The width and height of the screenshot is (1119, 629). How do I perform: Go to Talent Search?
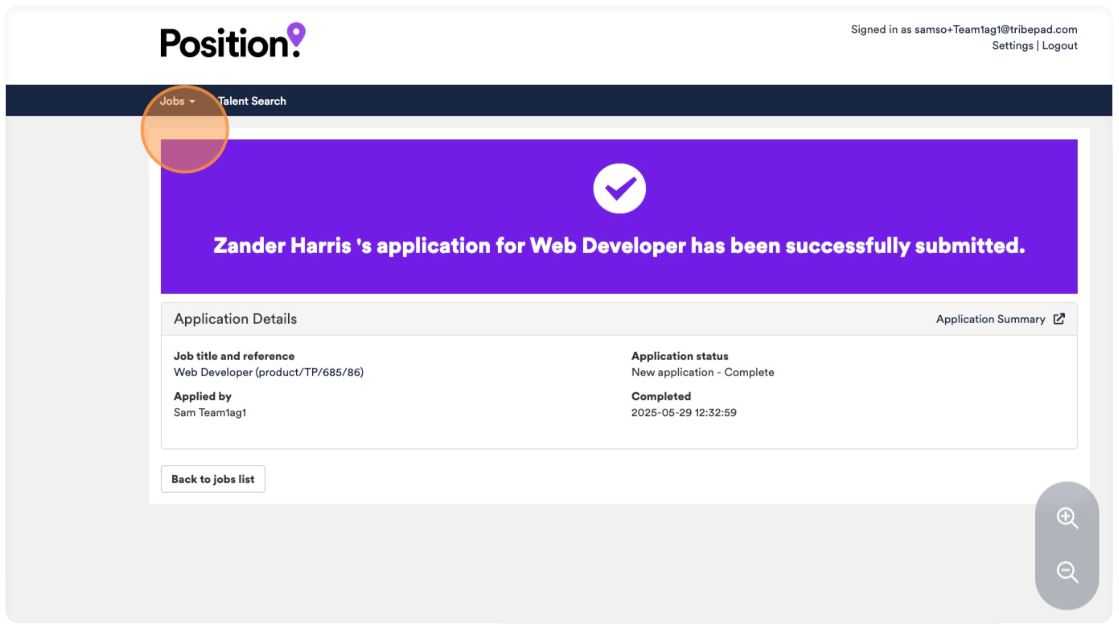(252, 101)
